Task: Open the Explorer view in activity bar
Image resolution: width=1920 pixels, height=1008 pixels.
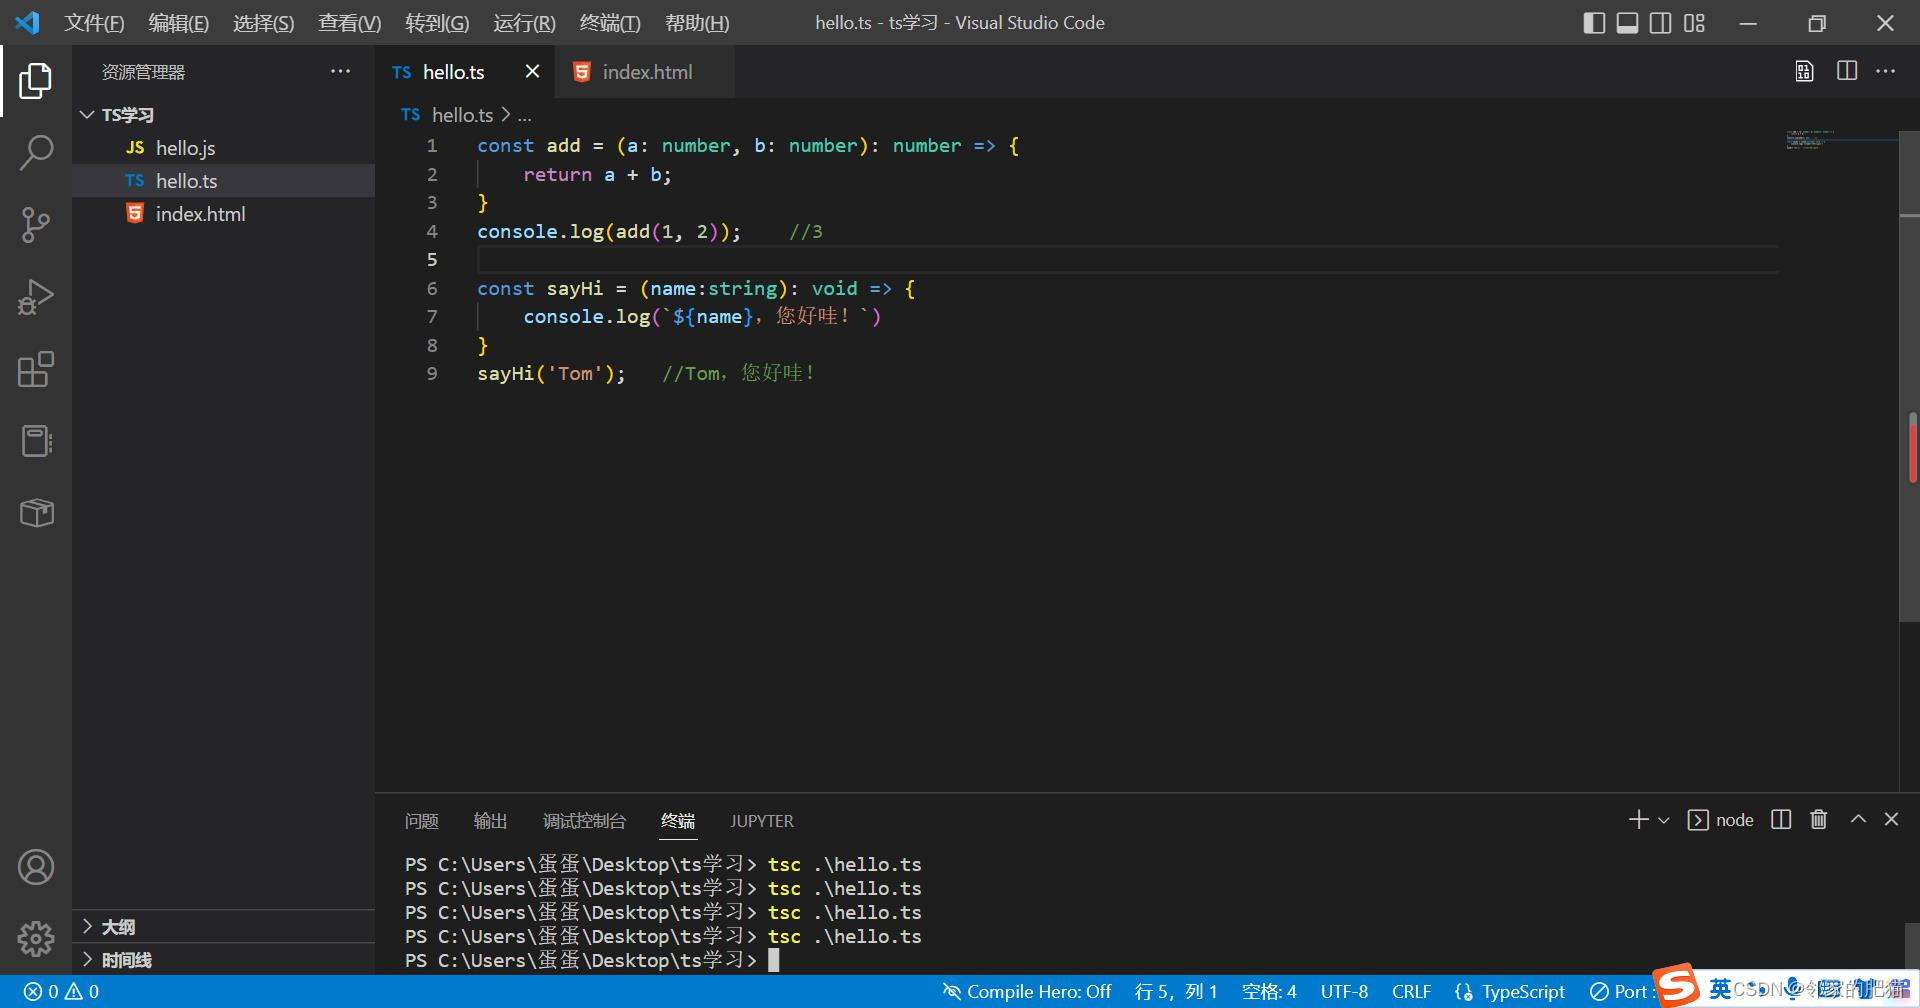Action: pyautogui.click(x=36, y=81)
